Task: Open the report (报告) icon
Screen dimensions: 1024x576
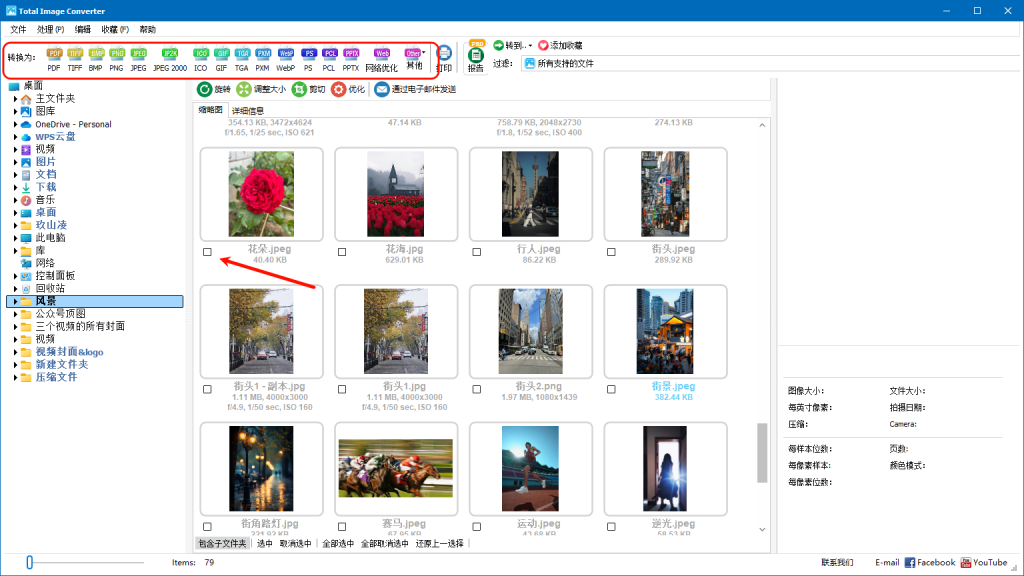Action: point(476,56)
